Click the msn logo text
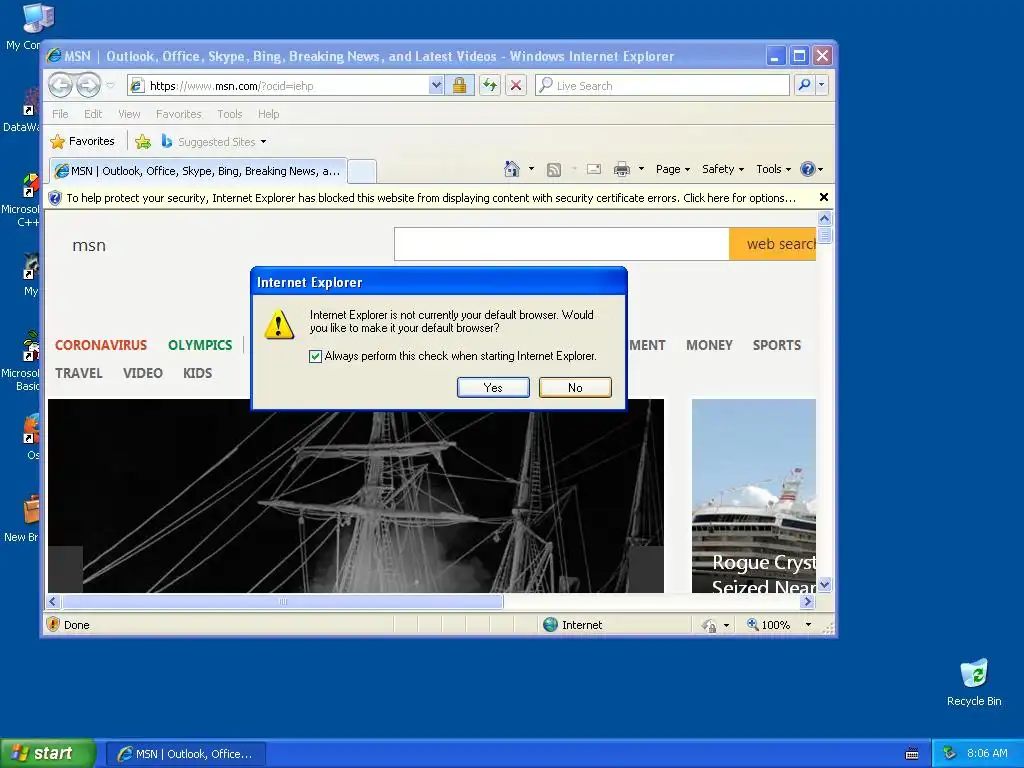Screen dimensions: 1024x768 coord(89,245)
